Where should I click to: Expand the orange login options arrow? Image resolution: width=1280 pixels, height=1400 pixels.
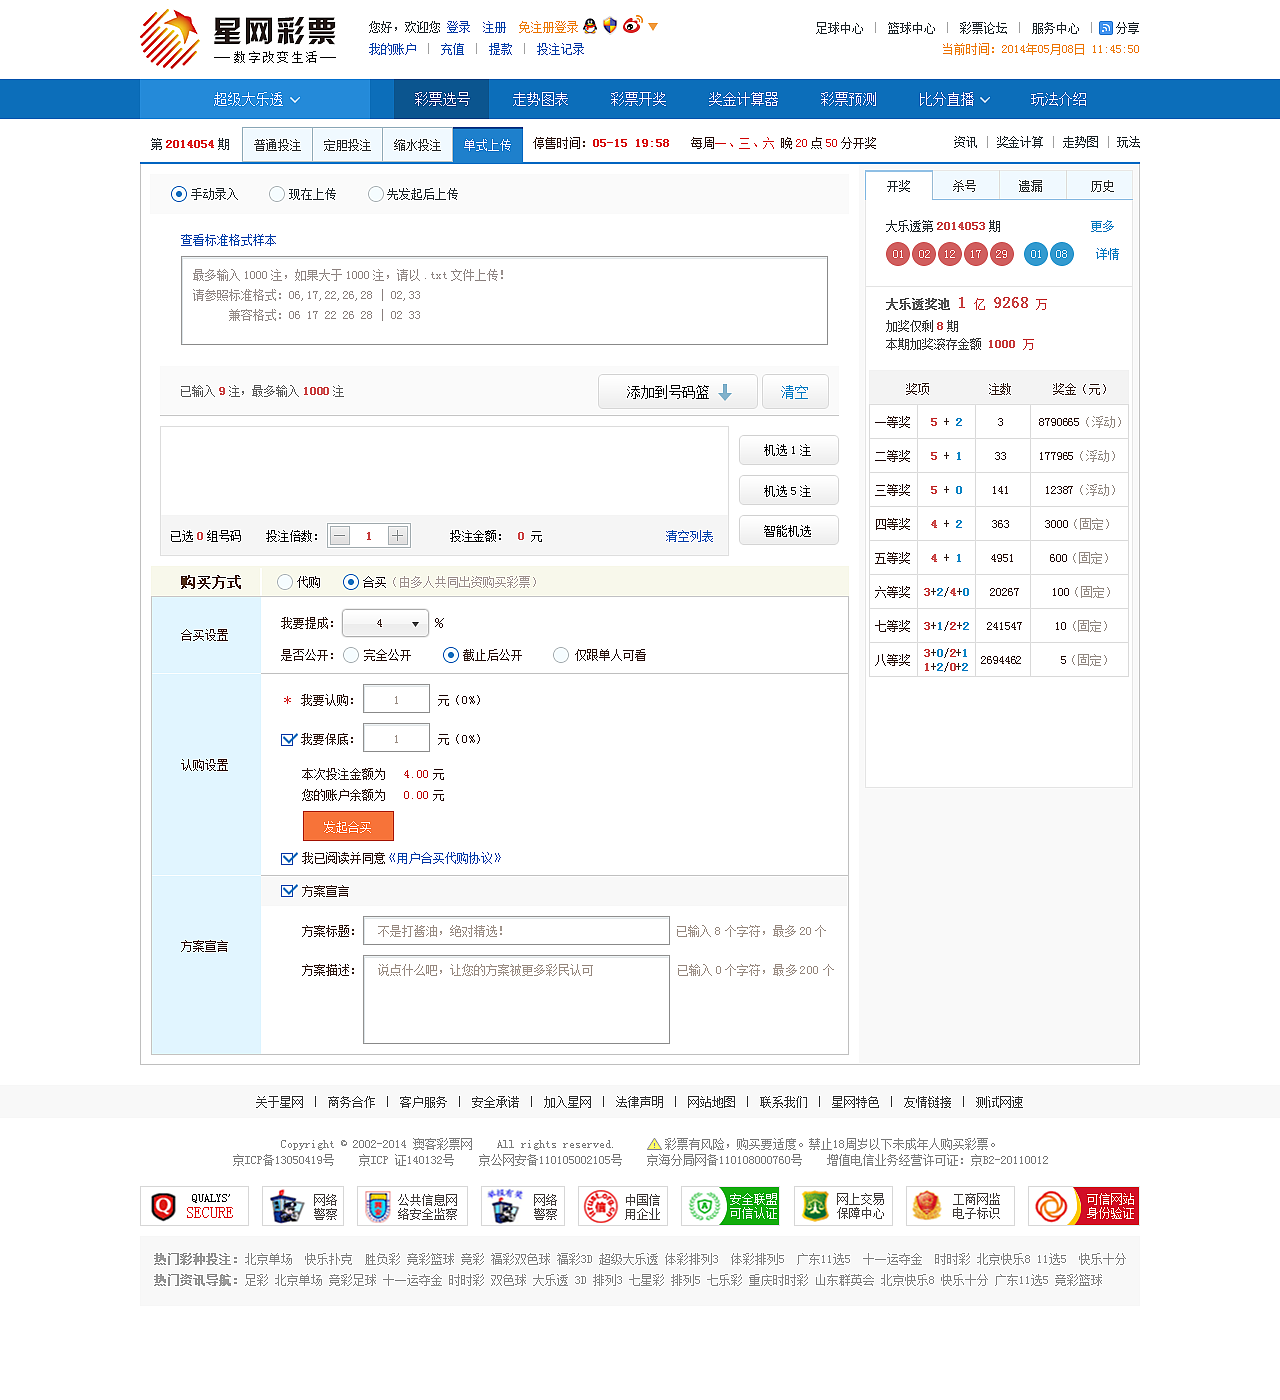(653, 27)
